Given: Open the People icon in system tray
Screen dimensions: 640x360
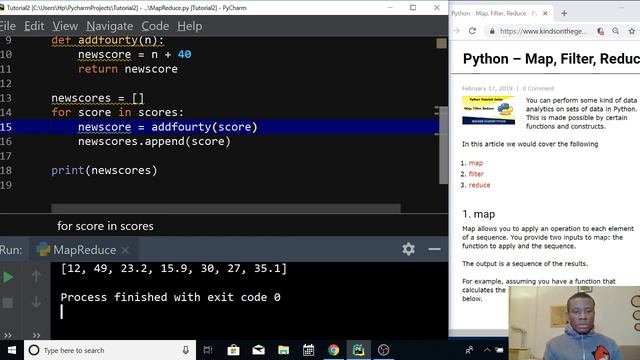Looking at the screenshot, I should click(470, 350).
